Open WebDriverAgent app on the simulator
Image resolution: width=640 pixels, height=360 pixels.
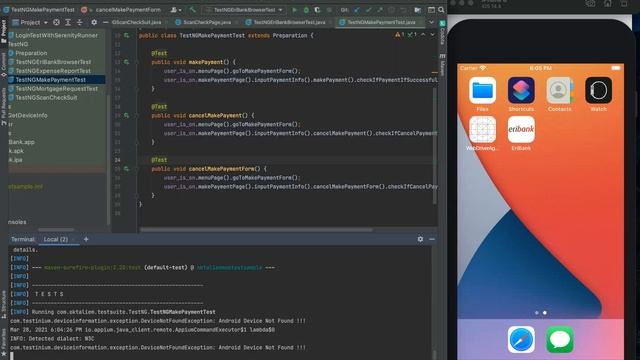tap(482, 133)
